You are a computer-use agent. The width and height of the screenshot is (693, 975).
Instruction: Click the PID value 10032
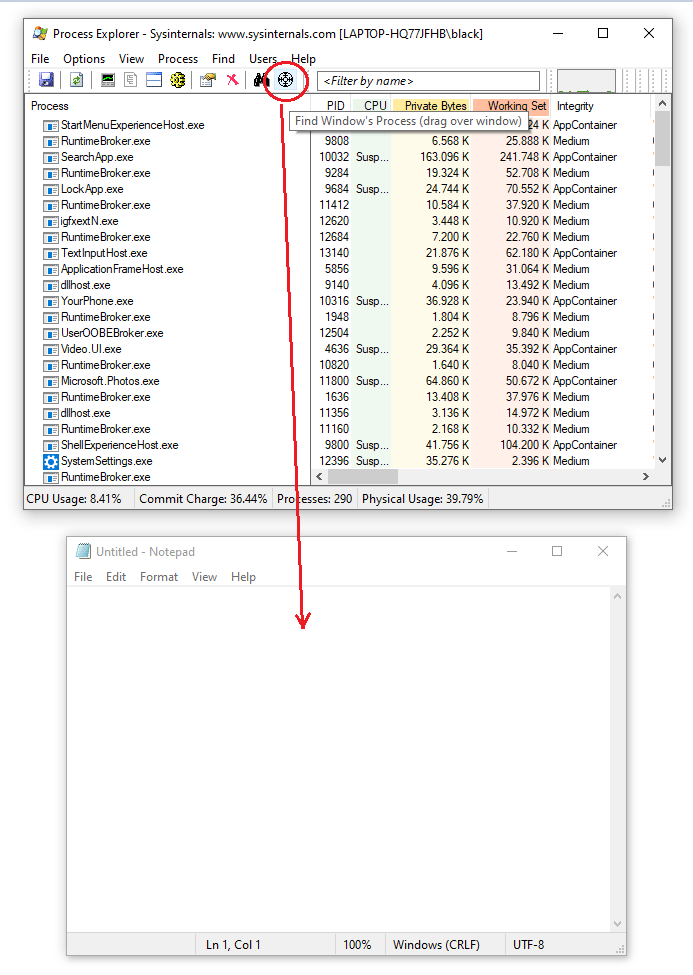(x=334, y=157)
